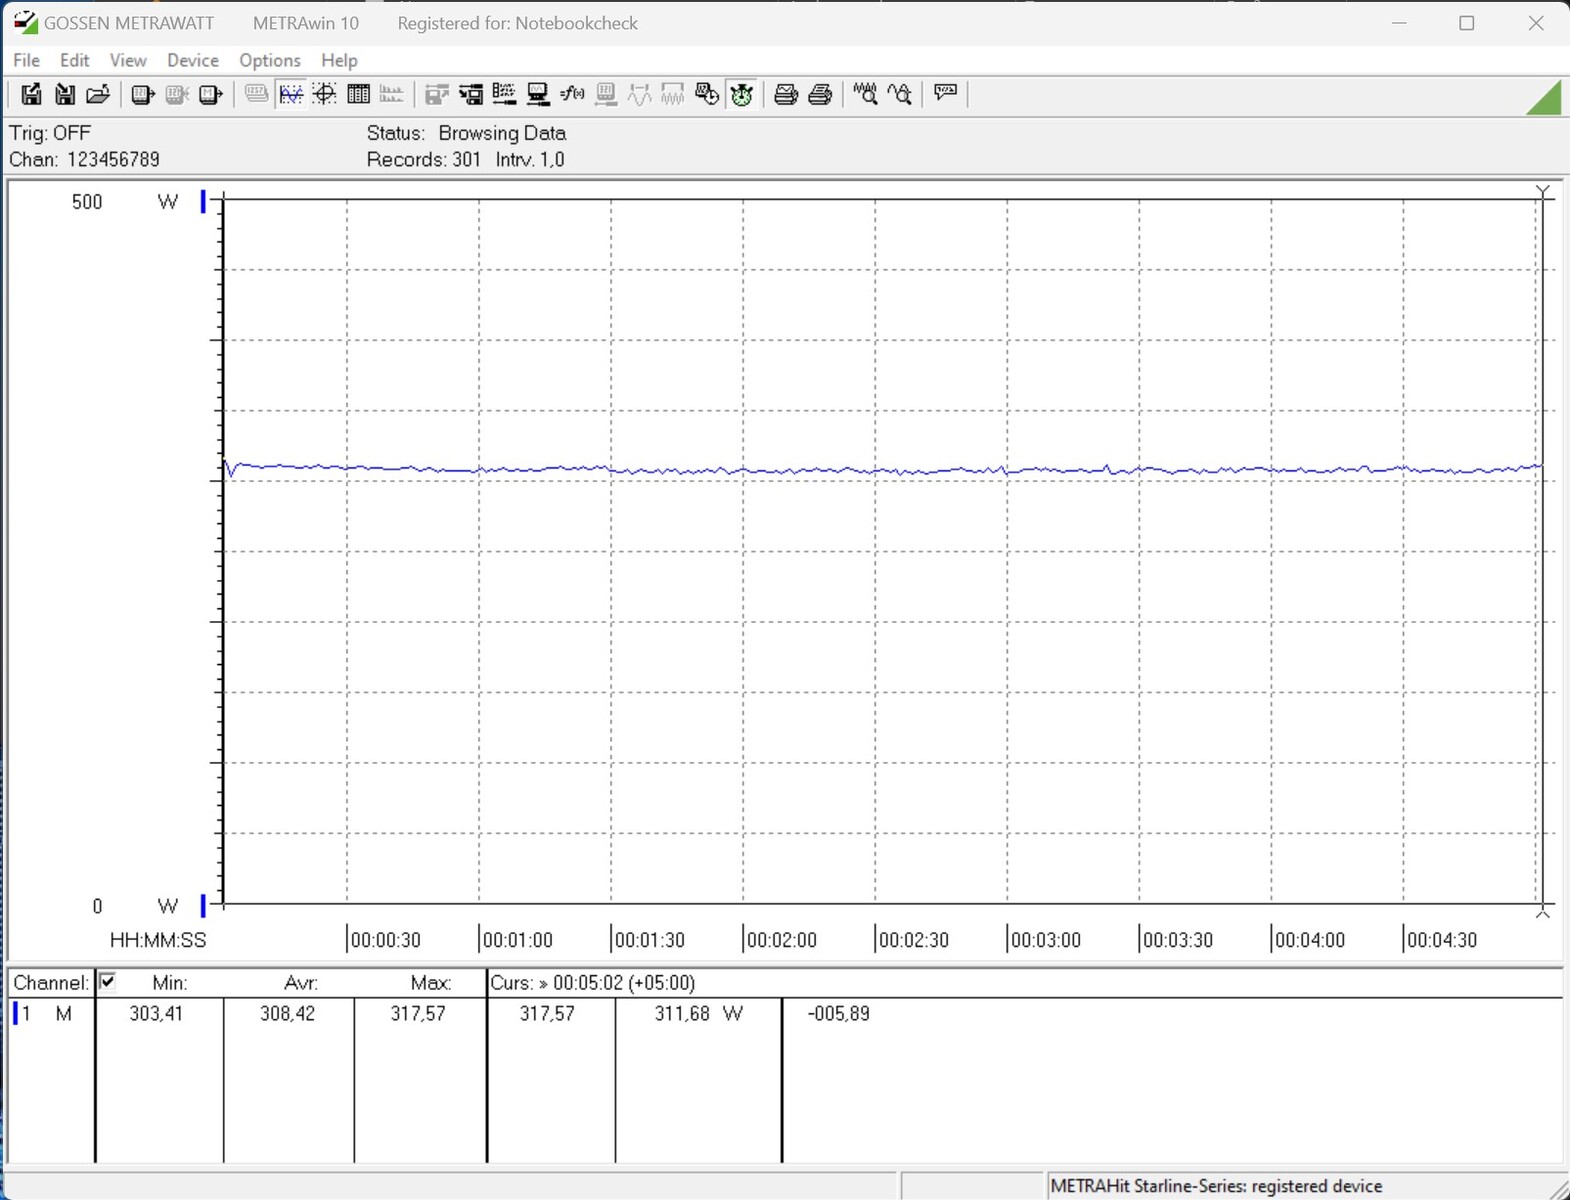The image size is (1570, 1200).
Task: Open the Edit menu
Action: pyautogui.click(x=75, y=60)
